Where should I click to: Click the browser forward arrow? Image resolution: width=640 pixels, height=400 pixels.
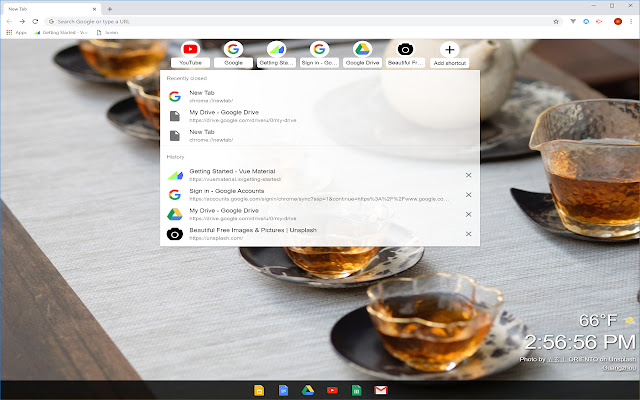click(22, 21)
